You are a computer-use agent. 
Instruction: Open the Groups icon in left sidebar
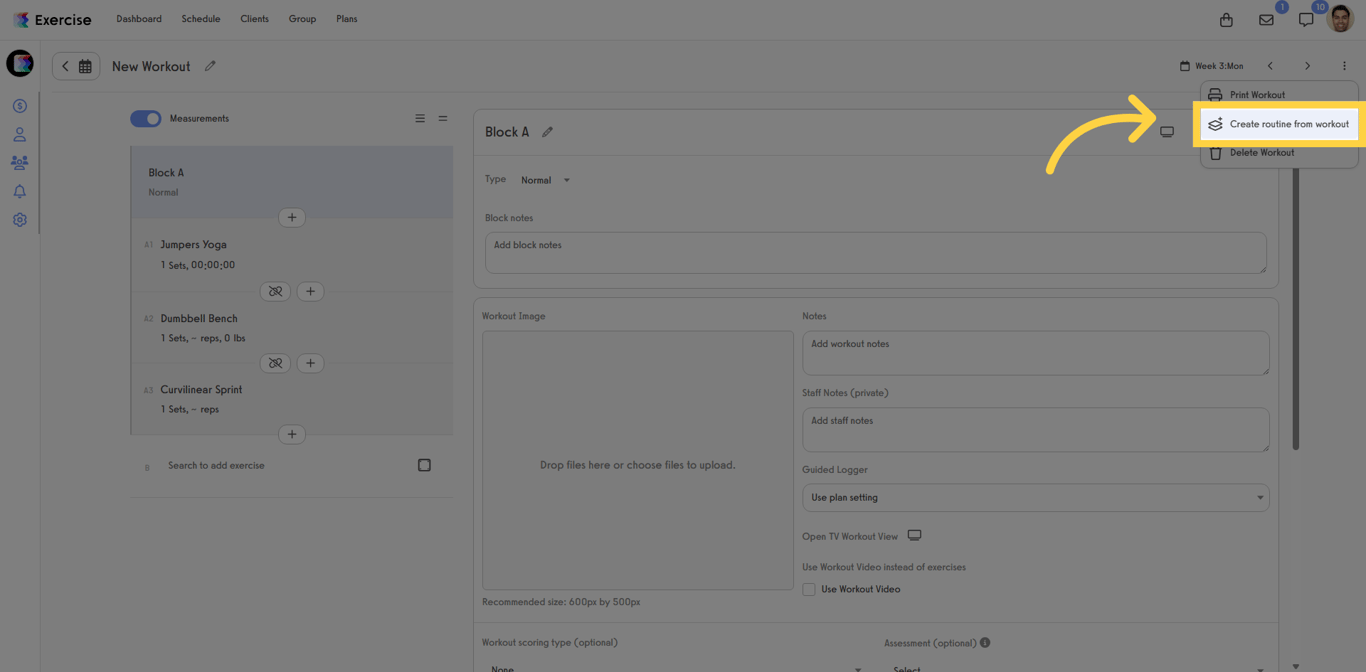pyautogui.click(x=19, y=162)
